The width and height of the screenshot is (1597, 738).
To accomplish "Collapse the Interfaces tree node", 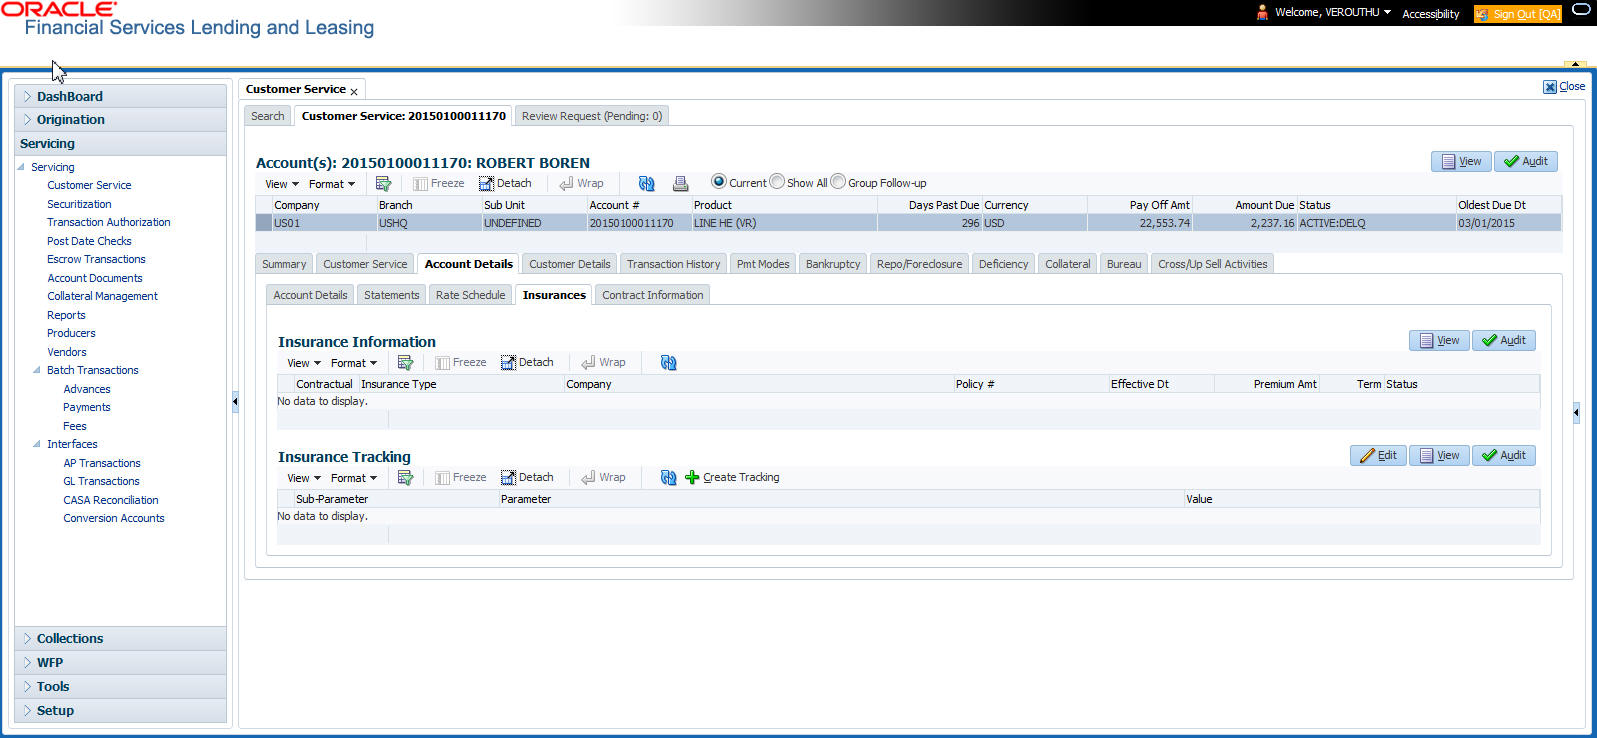I will coord(37,444).
